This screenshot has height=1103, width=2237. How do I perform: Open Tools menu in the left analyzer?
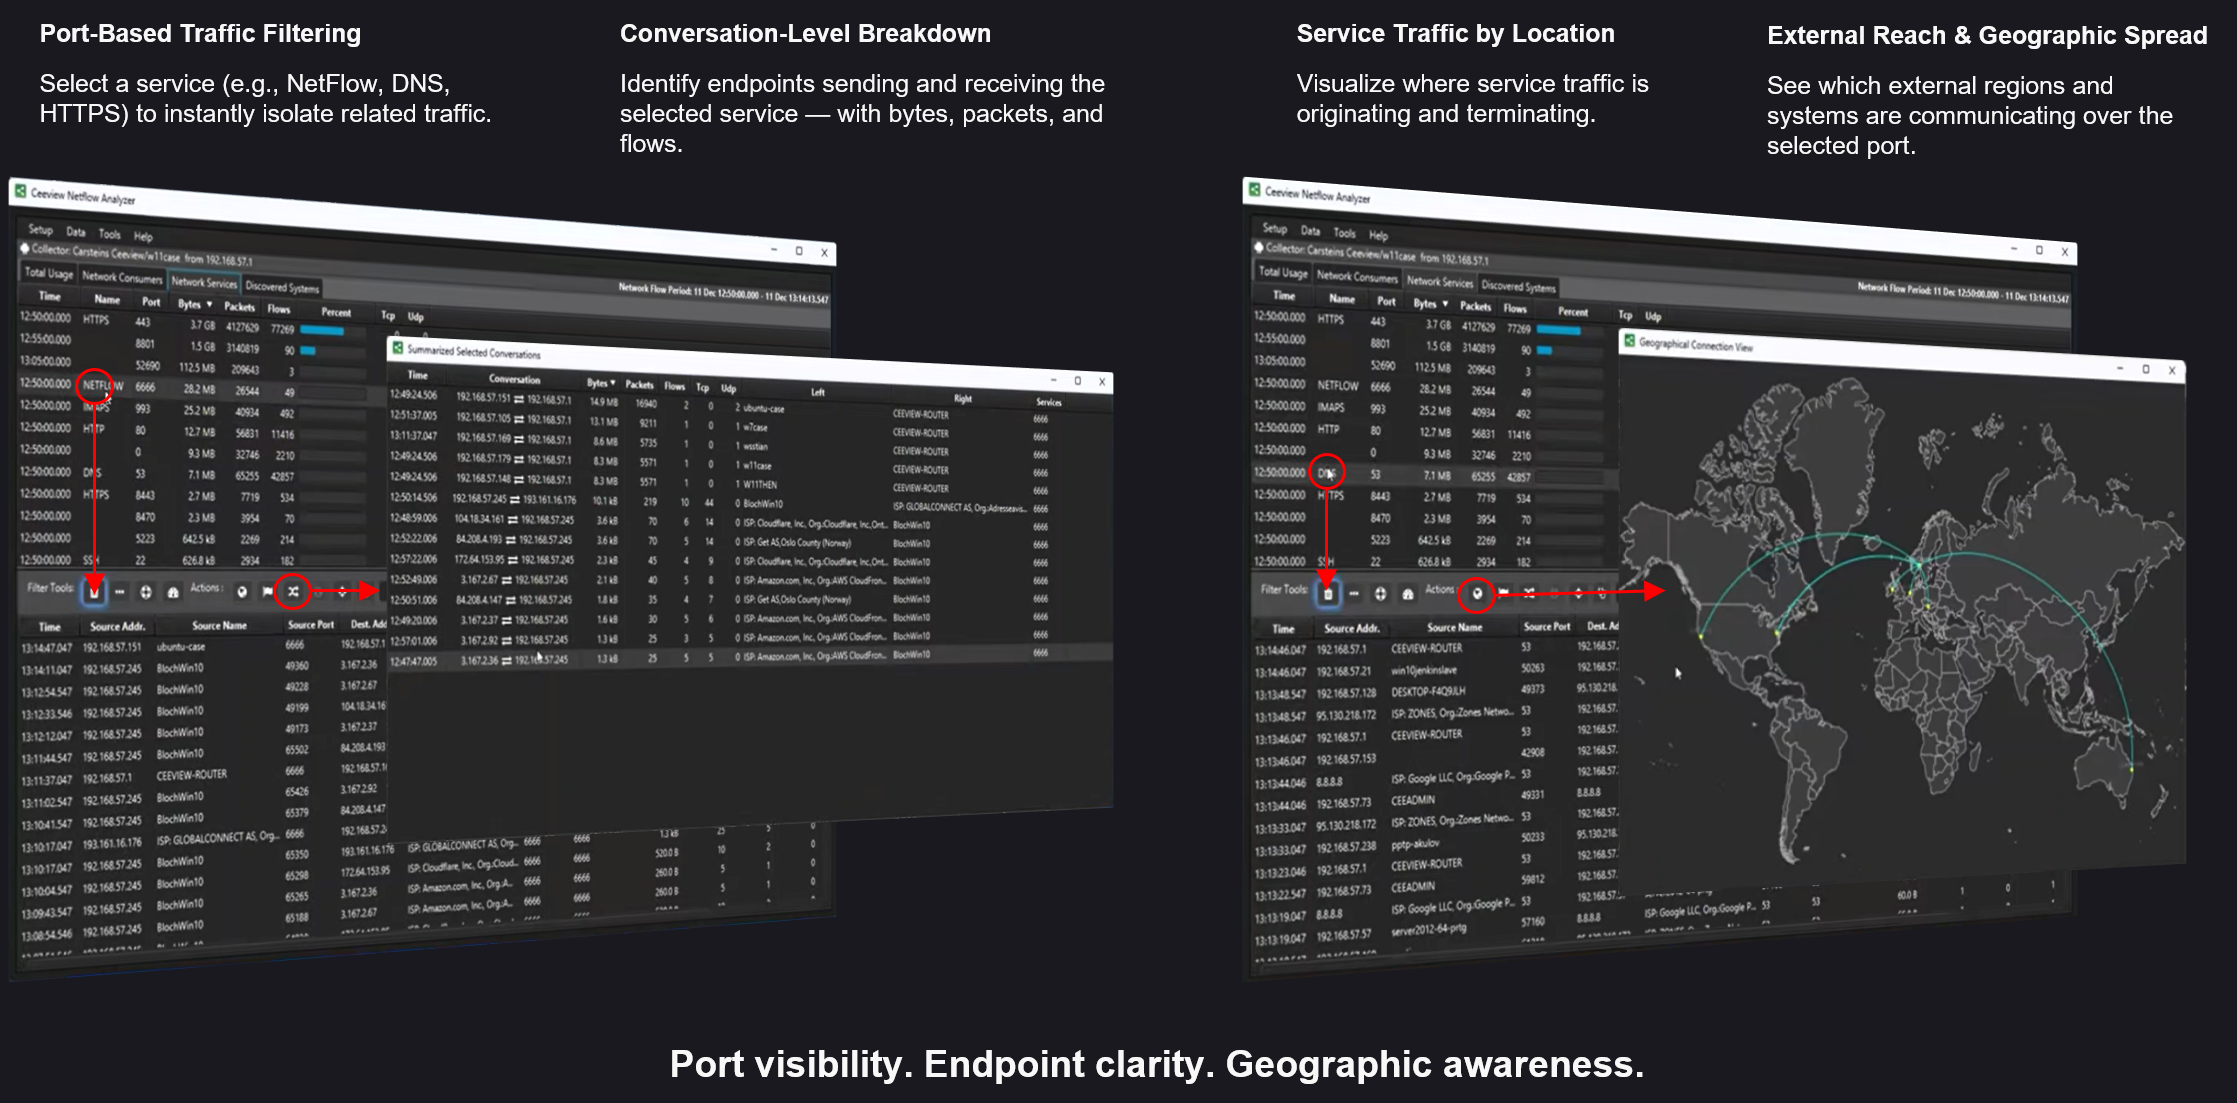tap(109, 234)
